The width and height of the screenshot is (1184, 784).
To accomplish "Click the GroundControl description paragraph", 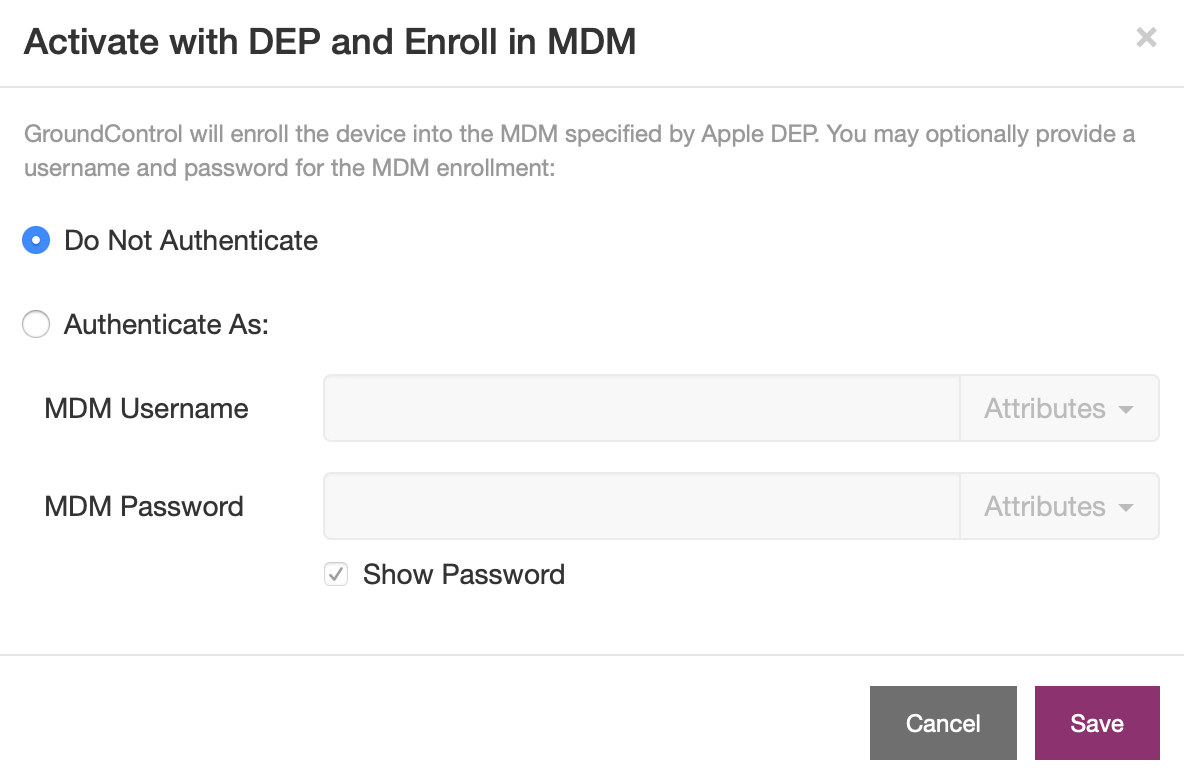I will tap(579, 150).
